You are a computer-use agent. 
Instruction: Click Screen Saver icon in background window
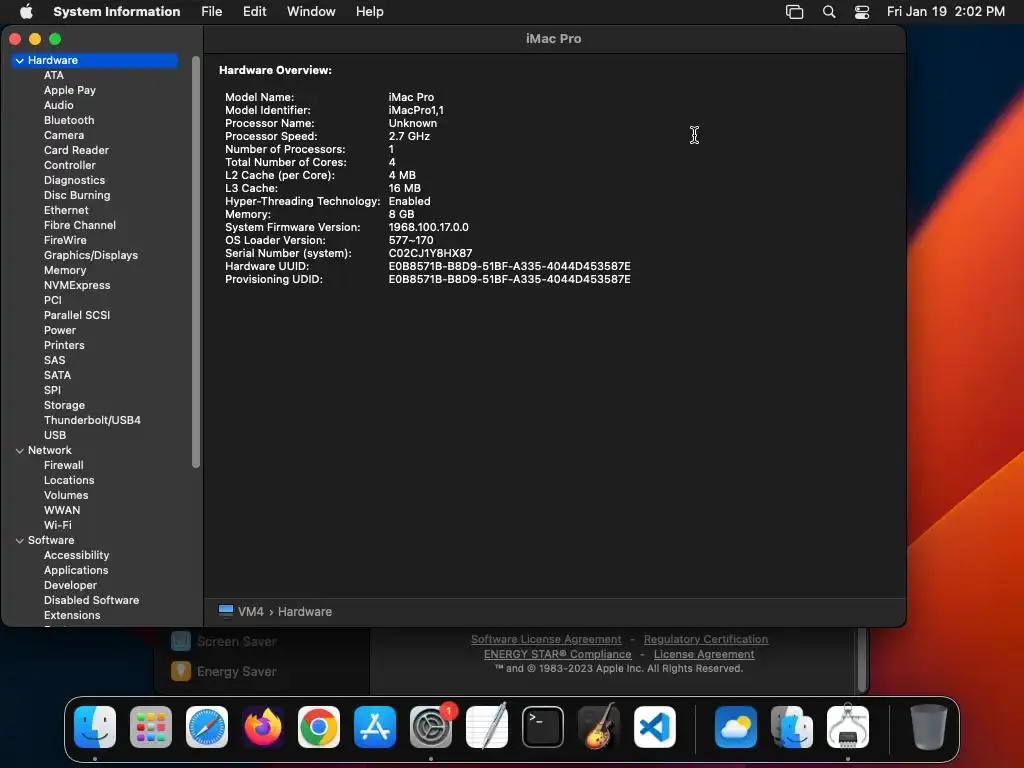181,641
